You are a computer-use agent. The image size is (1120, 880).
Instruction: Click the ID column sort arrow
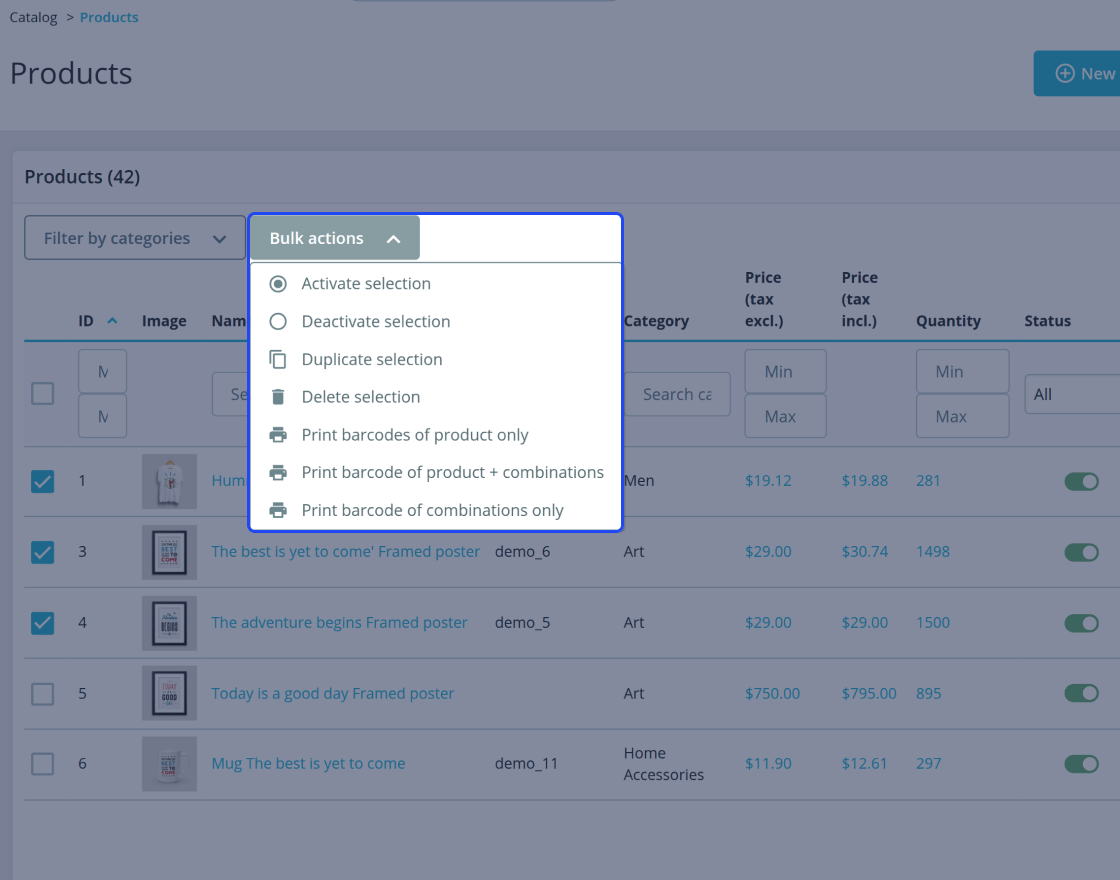click(x=112, y=321)
